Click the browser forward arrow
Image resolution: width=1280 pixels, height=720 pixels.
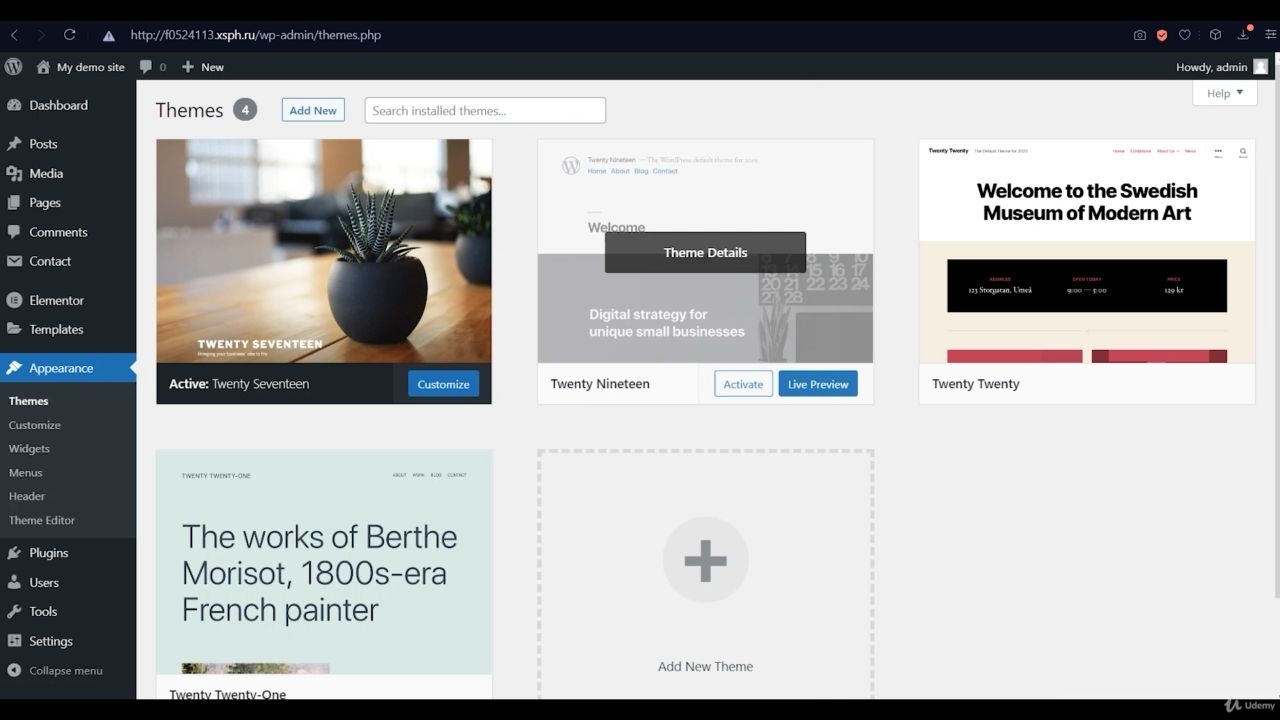[41, 35]
